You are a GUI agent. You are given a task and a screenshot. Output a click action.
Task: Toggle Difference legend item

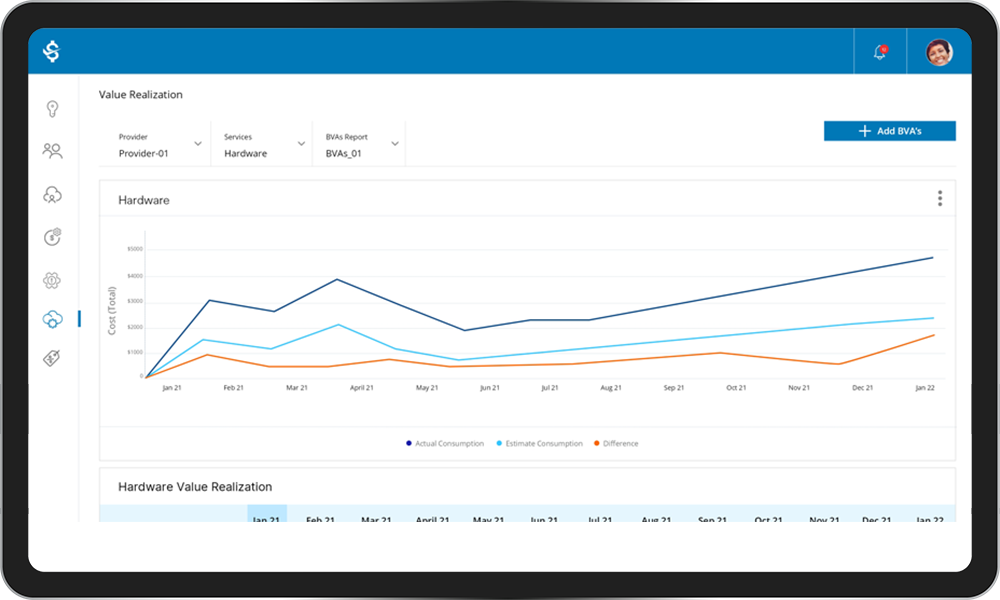point(616,443)
